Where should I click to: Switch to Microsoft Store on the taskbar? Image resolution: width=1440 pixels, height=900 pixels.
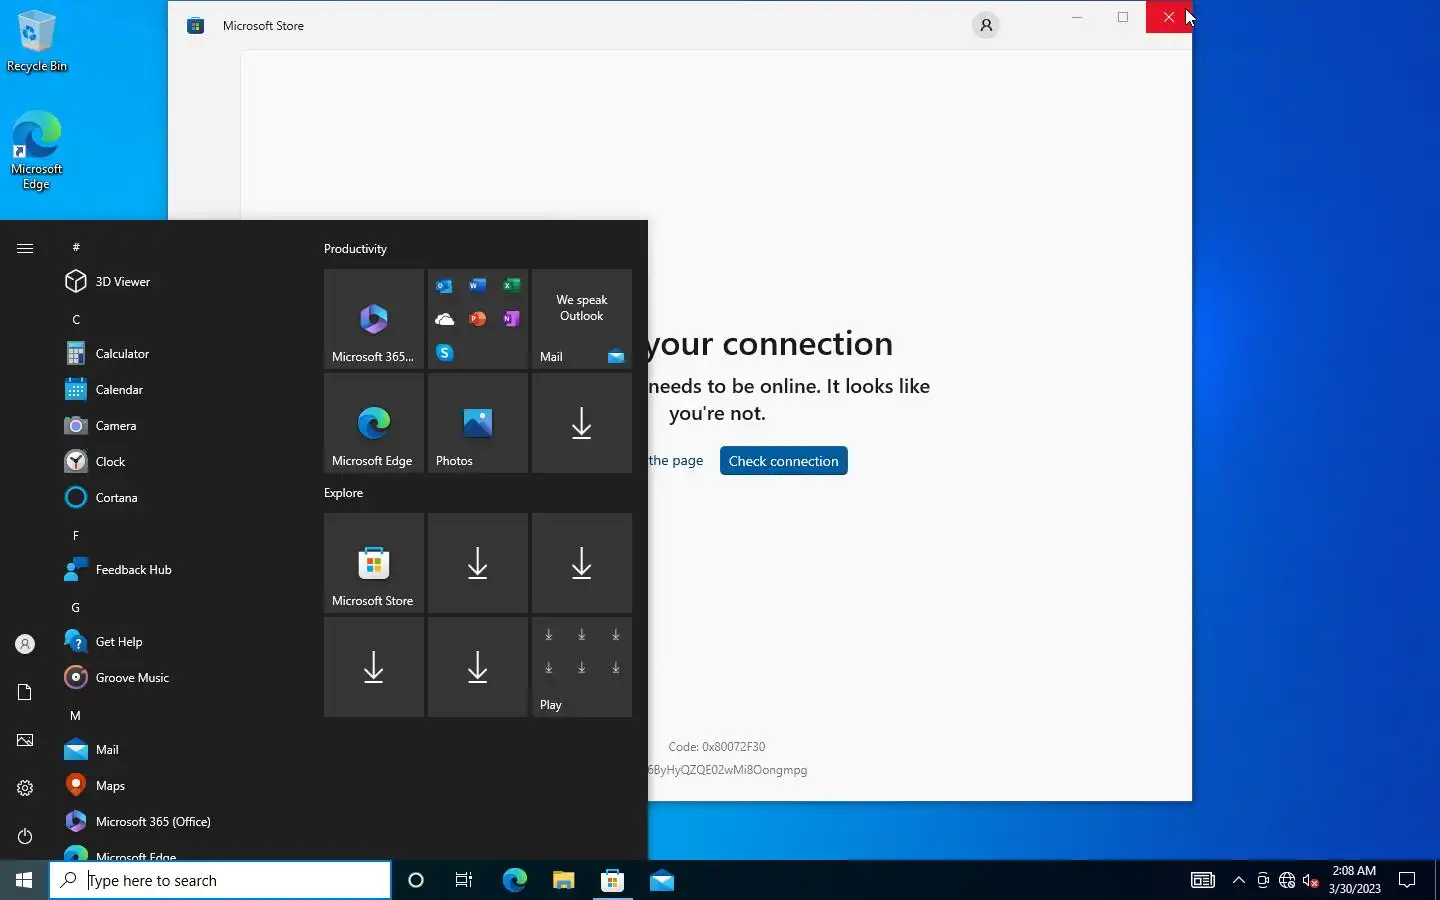click(612, 880)
